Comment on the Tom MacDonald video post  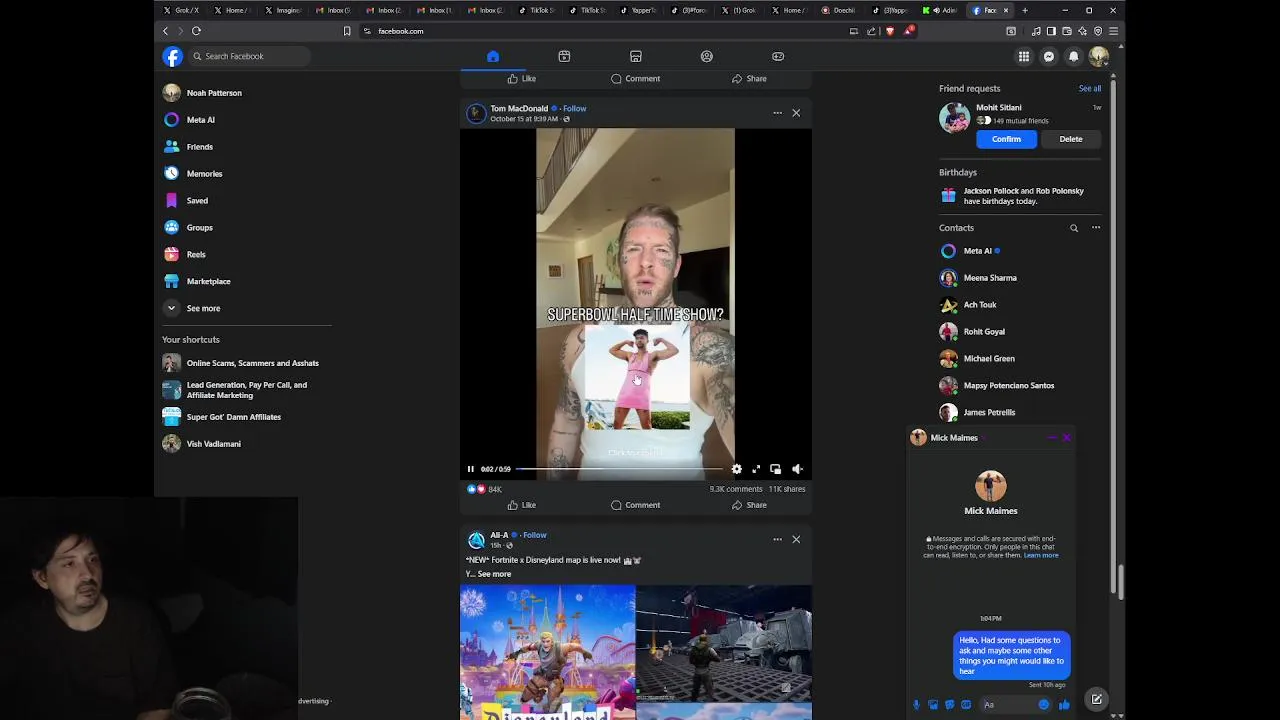point(636,505)
